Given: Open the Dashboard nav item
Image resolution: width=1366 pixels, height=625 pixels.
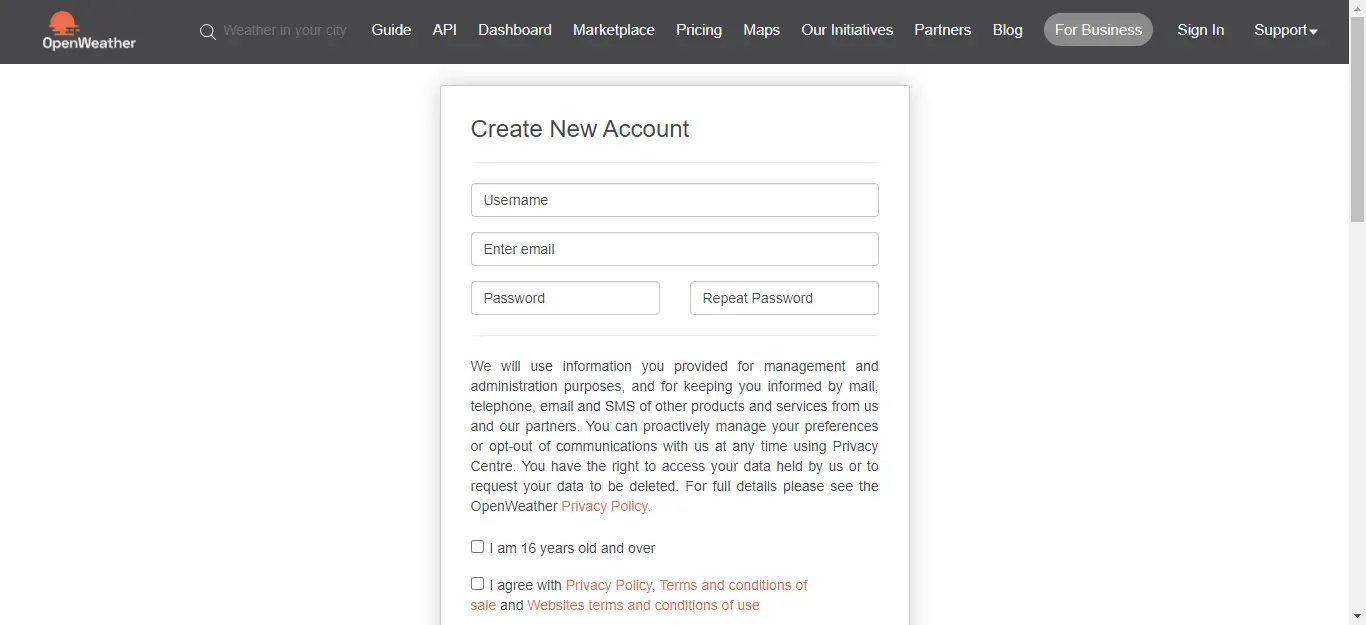Looking at the screenshot, I should point(515,30).
